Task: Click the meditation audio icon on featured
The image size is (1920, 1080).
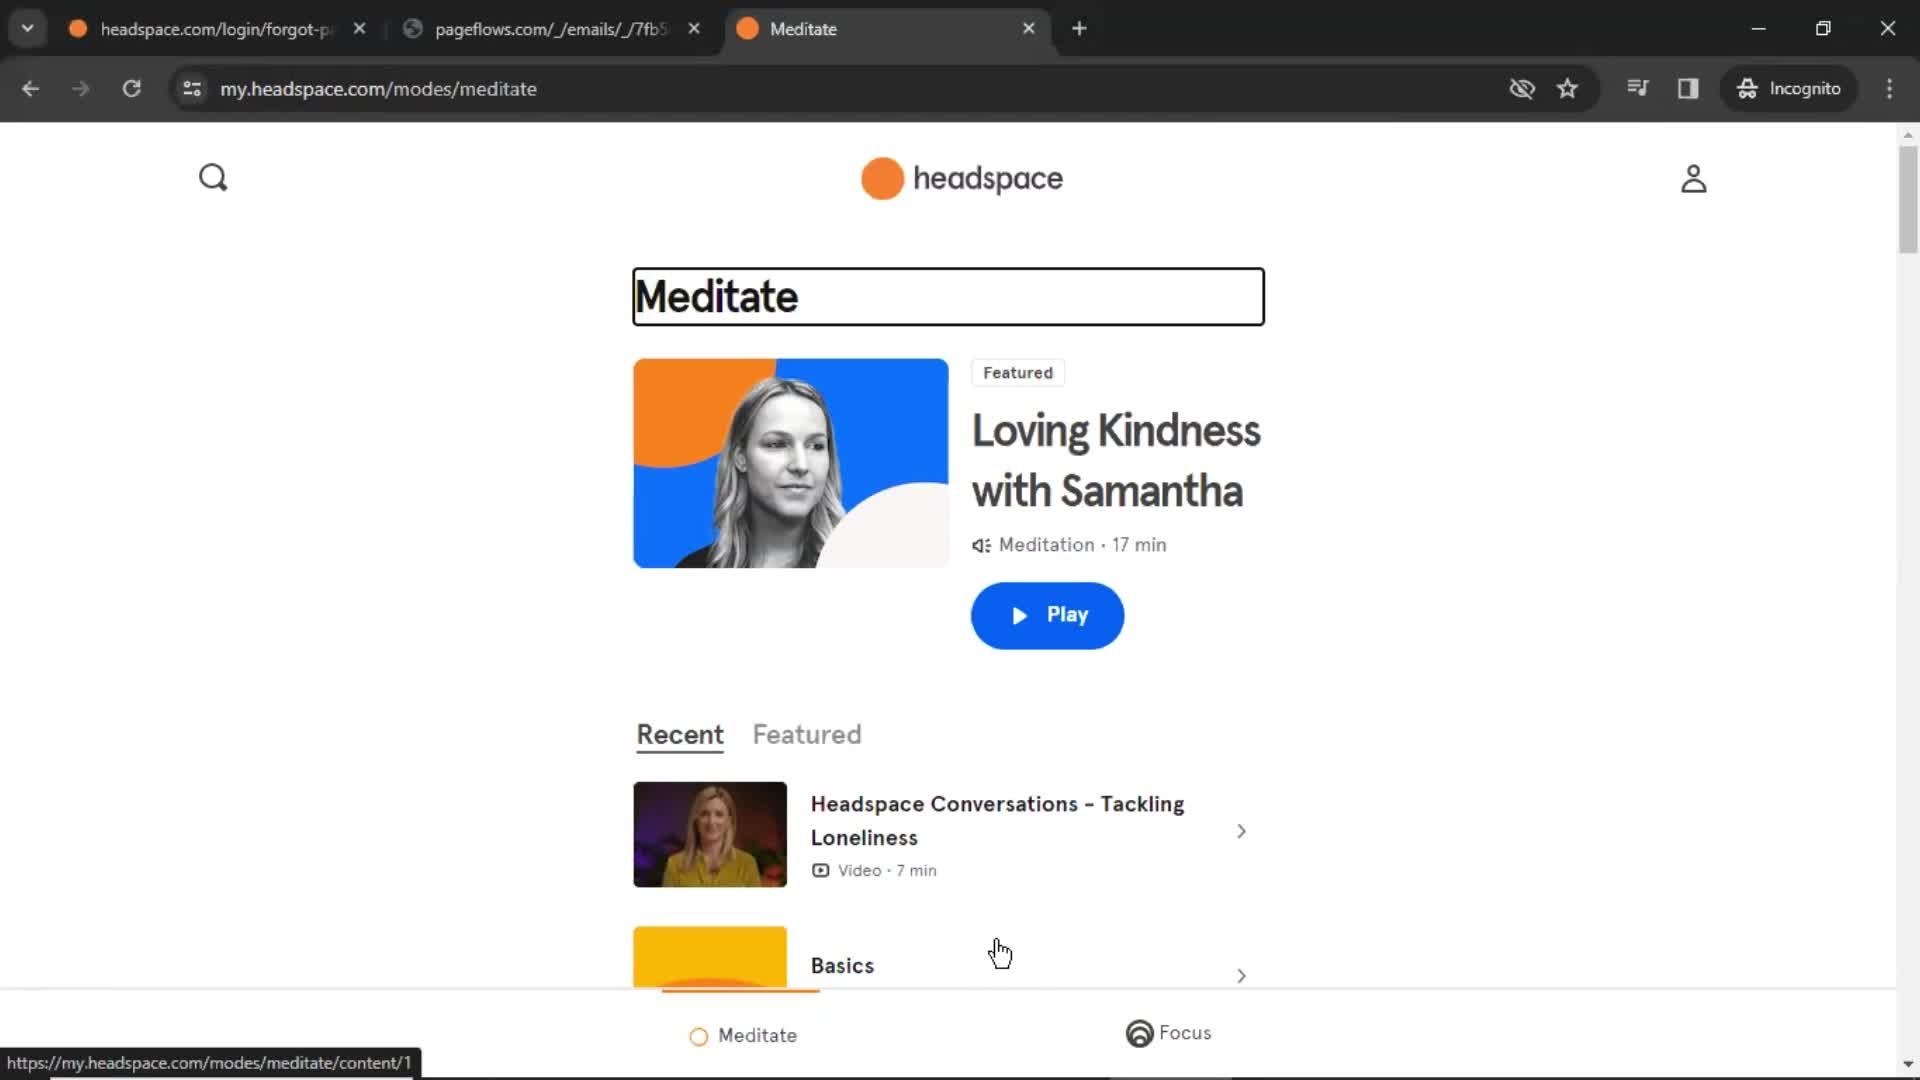Action: [x=980, y=543]
